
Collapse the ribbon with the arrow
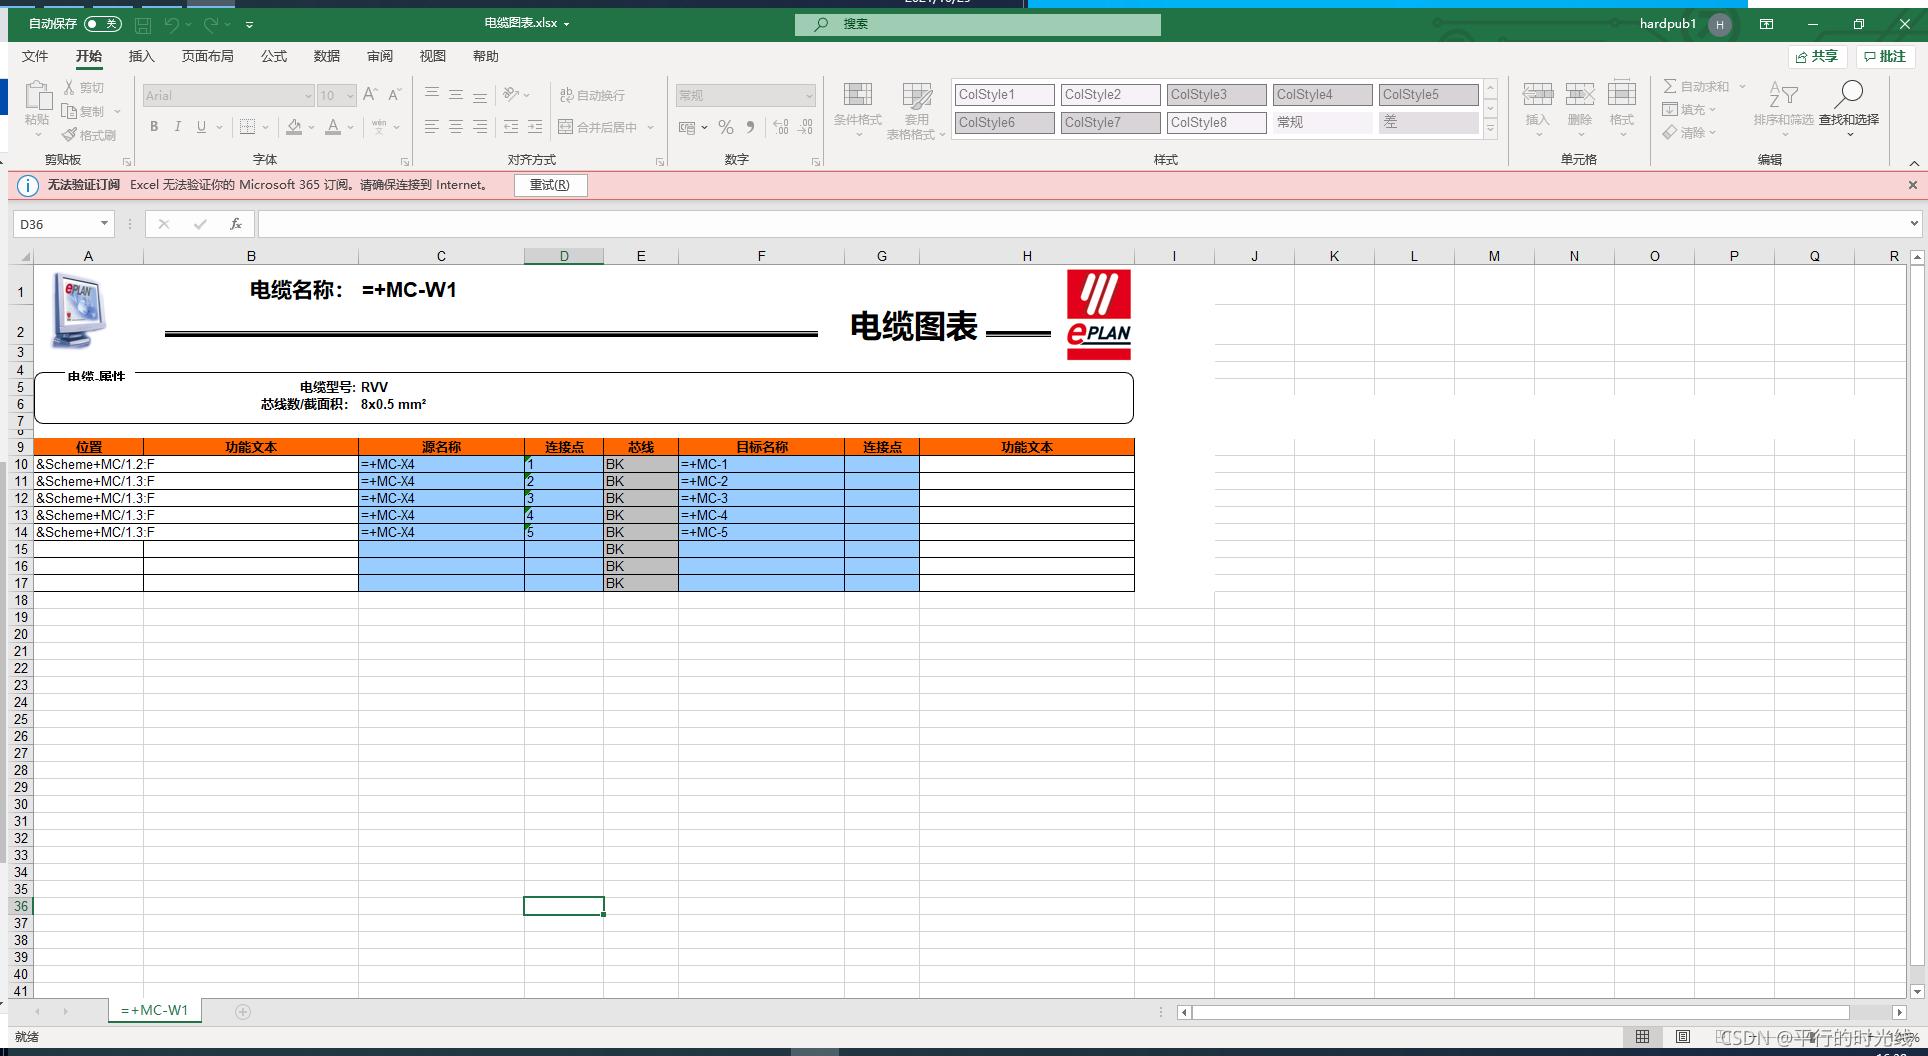(1914, 163)
